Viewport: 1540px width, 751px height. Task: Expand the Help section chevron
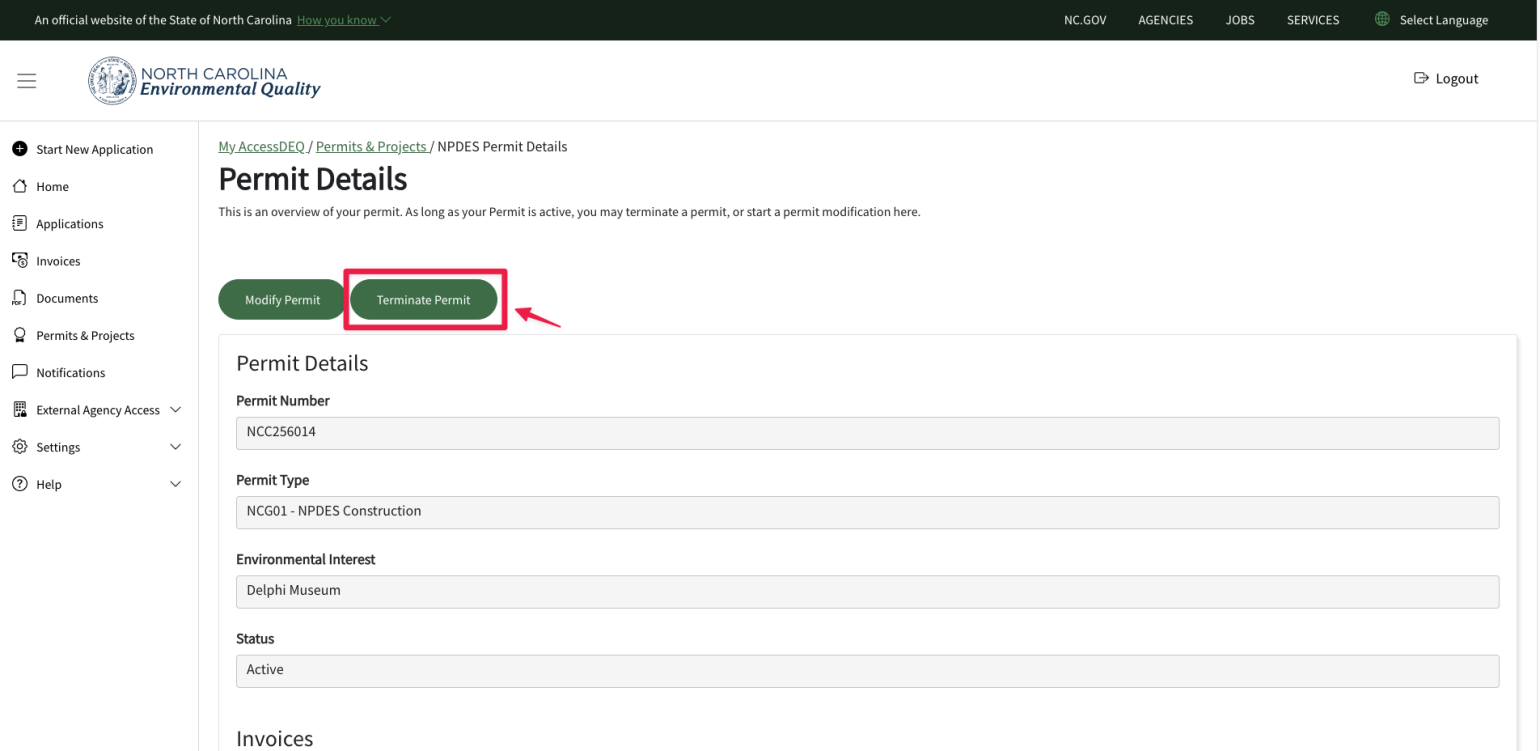pyautogui.click(x=177, y=483)
